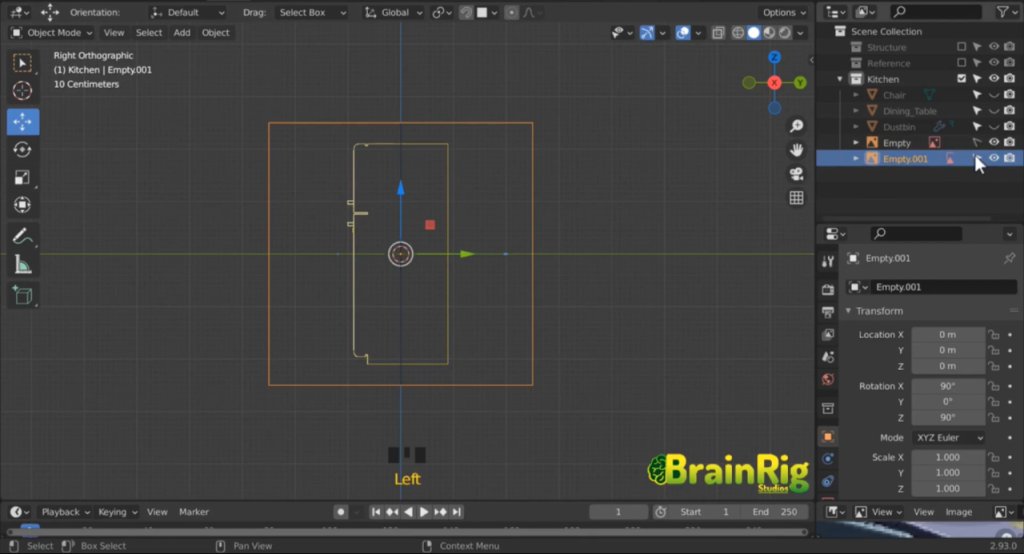Open the Object menu
Image resolution: width=1024 pixels, height=554 pixels.
(216, 33)
